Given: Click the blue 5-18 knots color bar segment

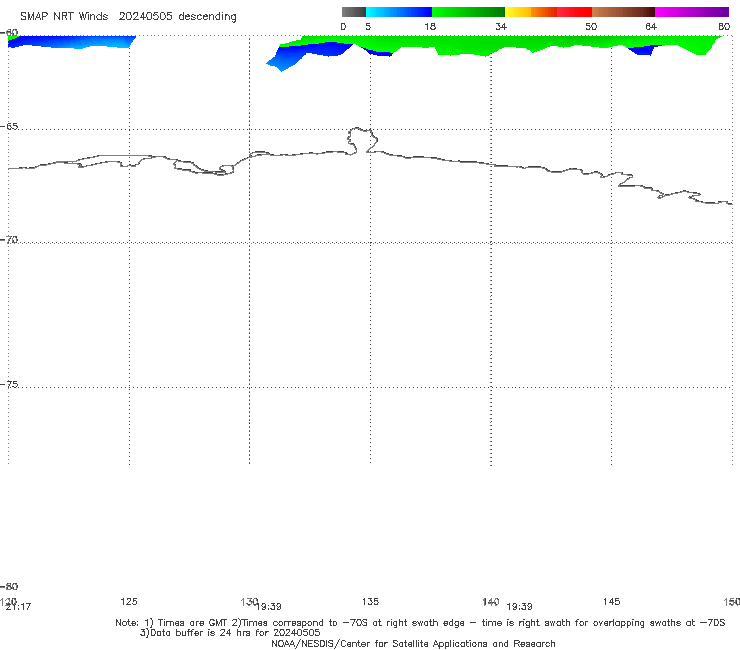Looking at the screenshot, I should pos(399,12).
